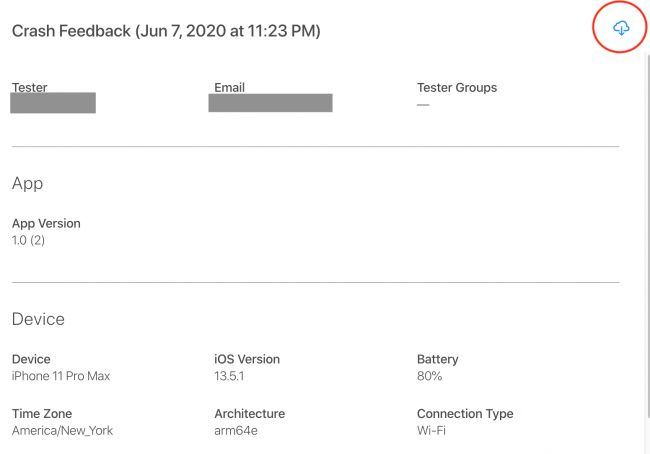Click the App Version label
The image size is (650, 454).
click(x=46, y=223)
